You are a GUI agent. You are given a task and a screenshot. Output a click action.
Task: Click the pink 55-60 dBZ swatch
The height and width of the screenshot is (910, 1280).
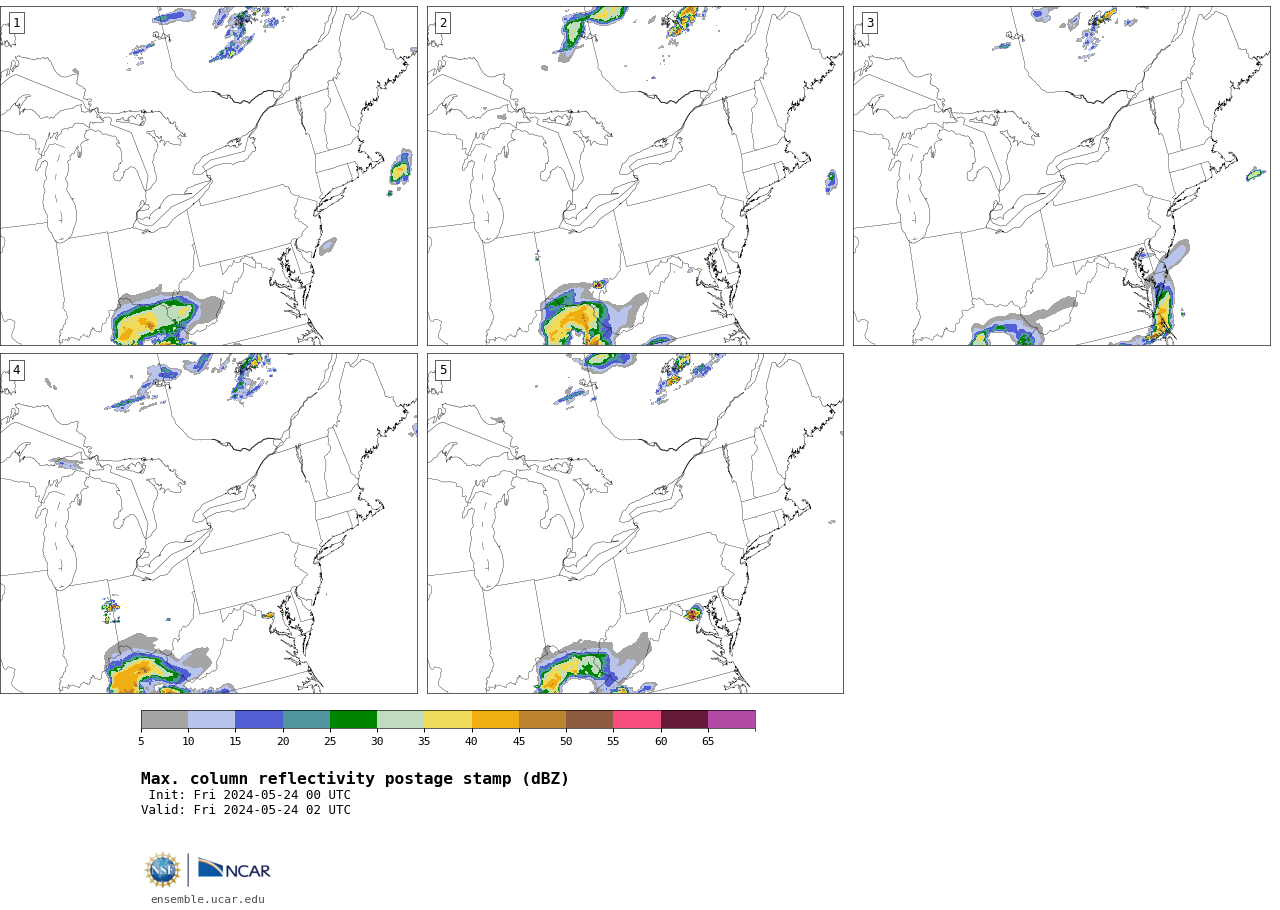pos(637,720)
